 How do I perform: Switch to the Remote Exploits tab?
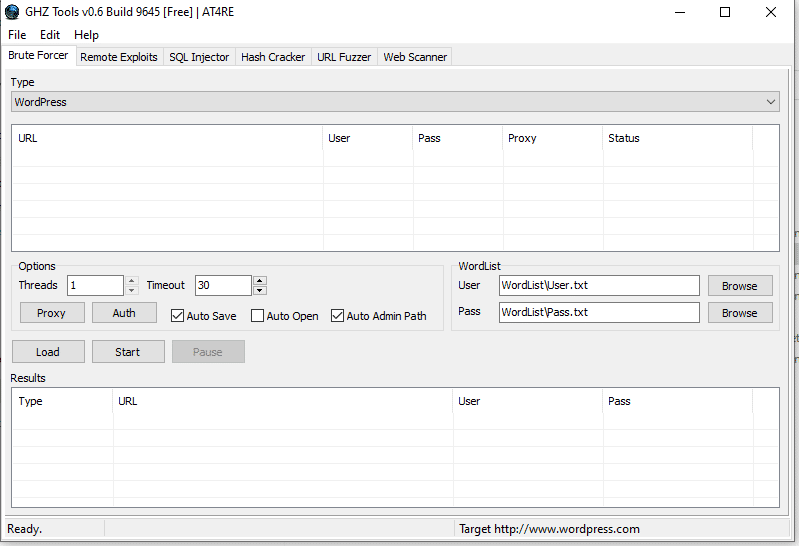pyautogui.click(x=119, y=57)
